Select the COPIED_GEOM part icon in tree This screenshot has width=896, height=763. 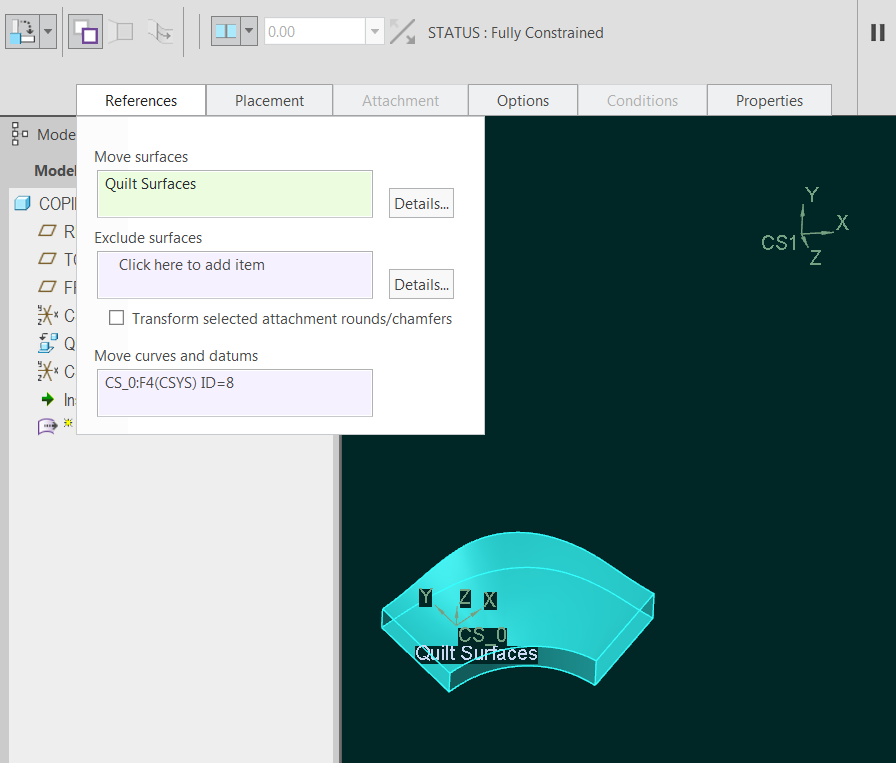pos(22,203)
